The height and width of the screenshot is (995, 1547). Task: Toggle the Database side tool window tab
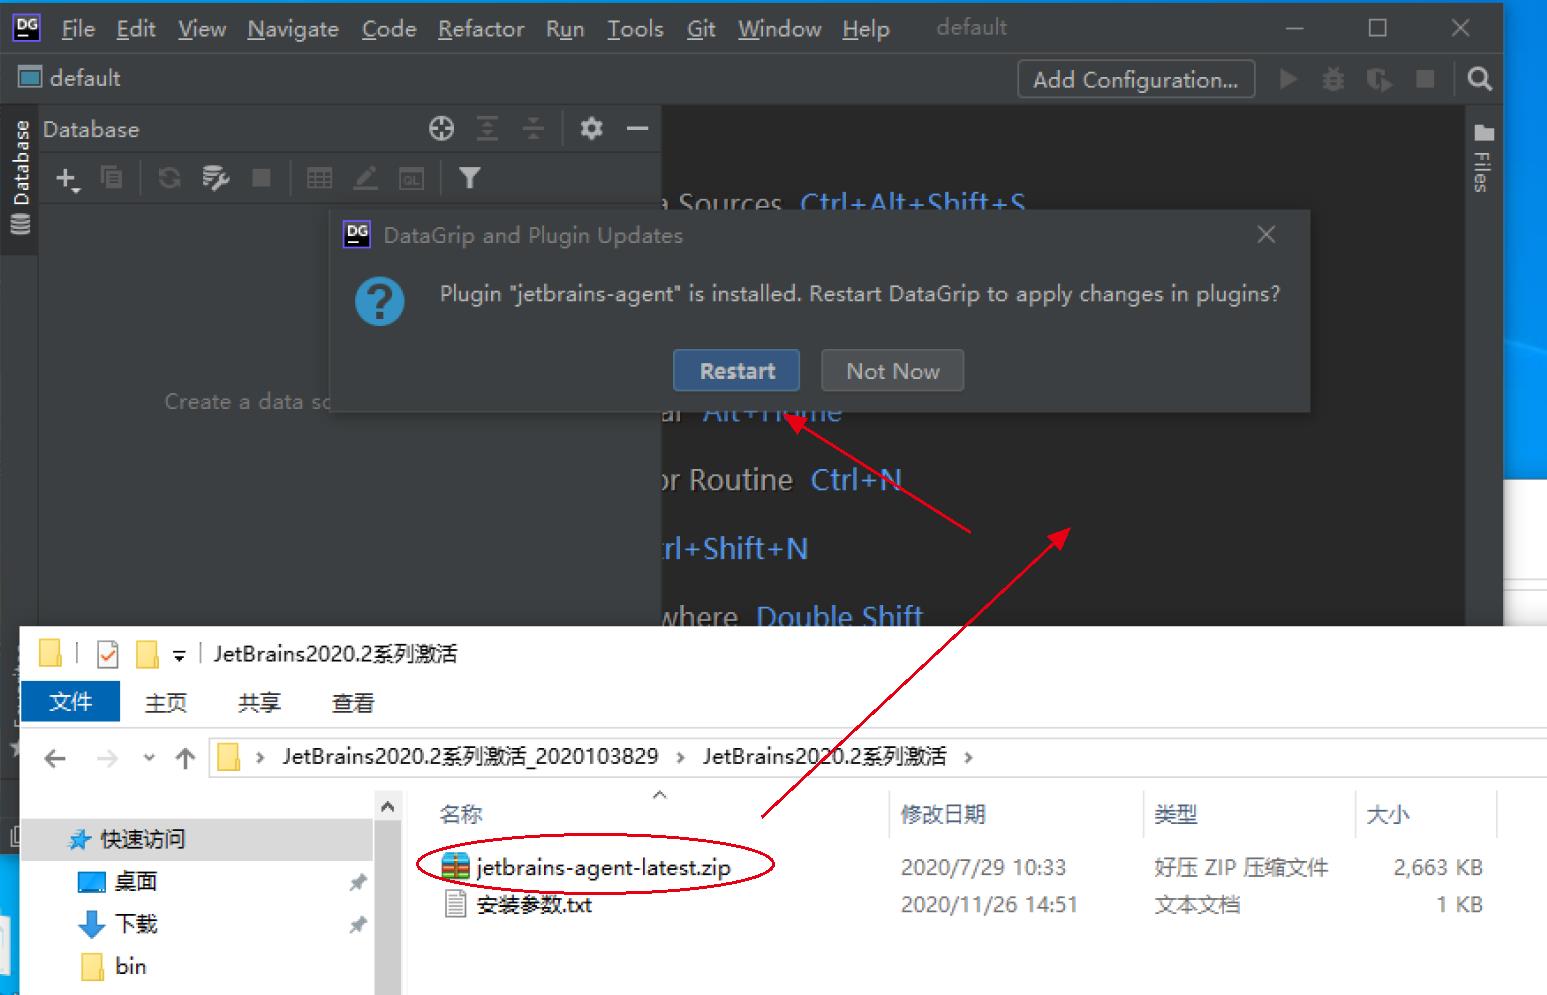click(x=20, y=177)
